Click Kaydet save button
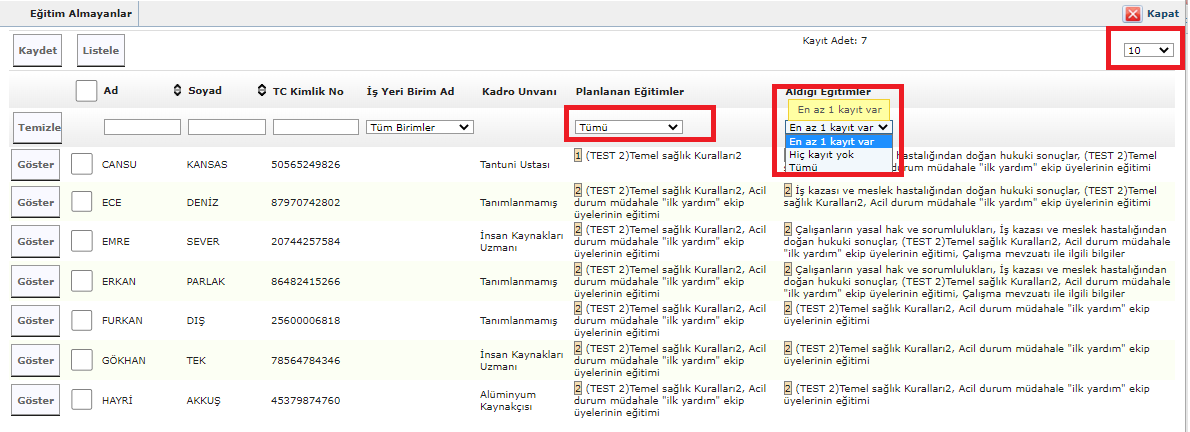1190x432 pixels. coord(38,50)
